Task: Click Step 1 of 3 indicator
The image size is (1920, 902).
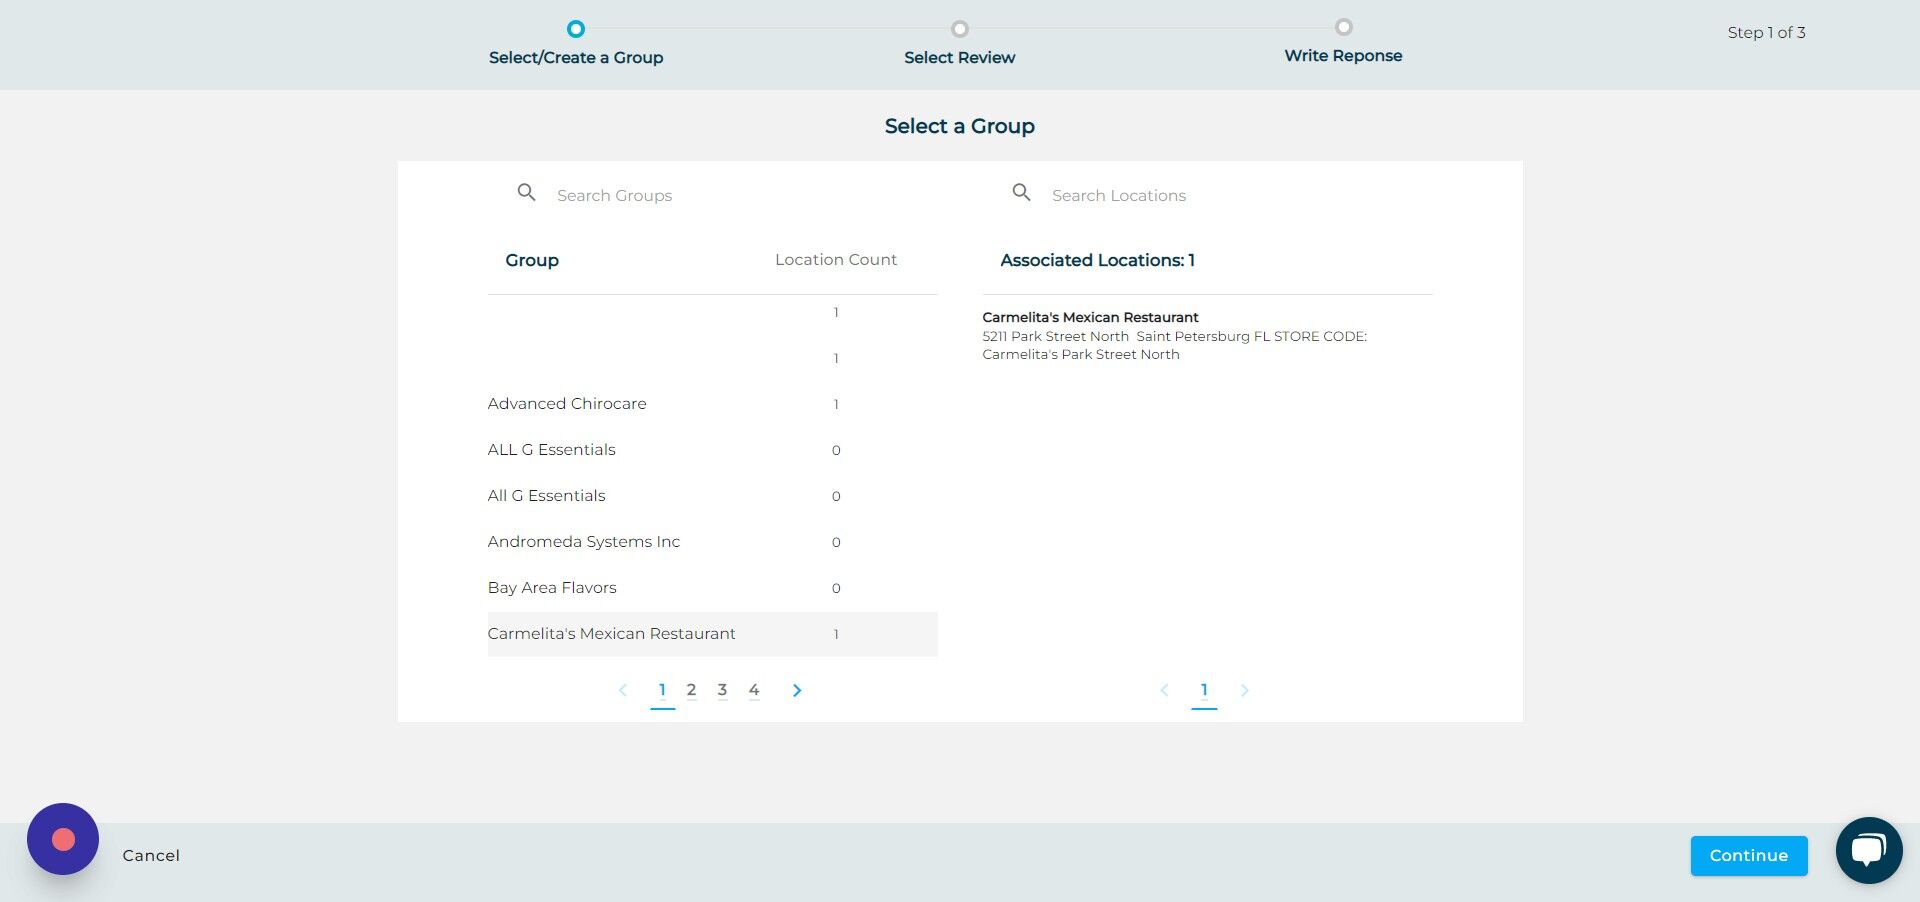Action: point(1766,33)
